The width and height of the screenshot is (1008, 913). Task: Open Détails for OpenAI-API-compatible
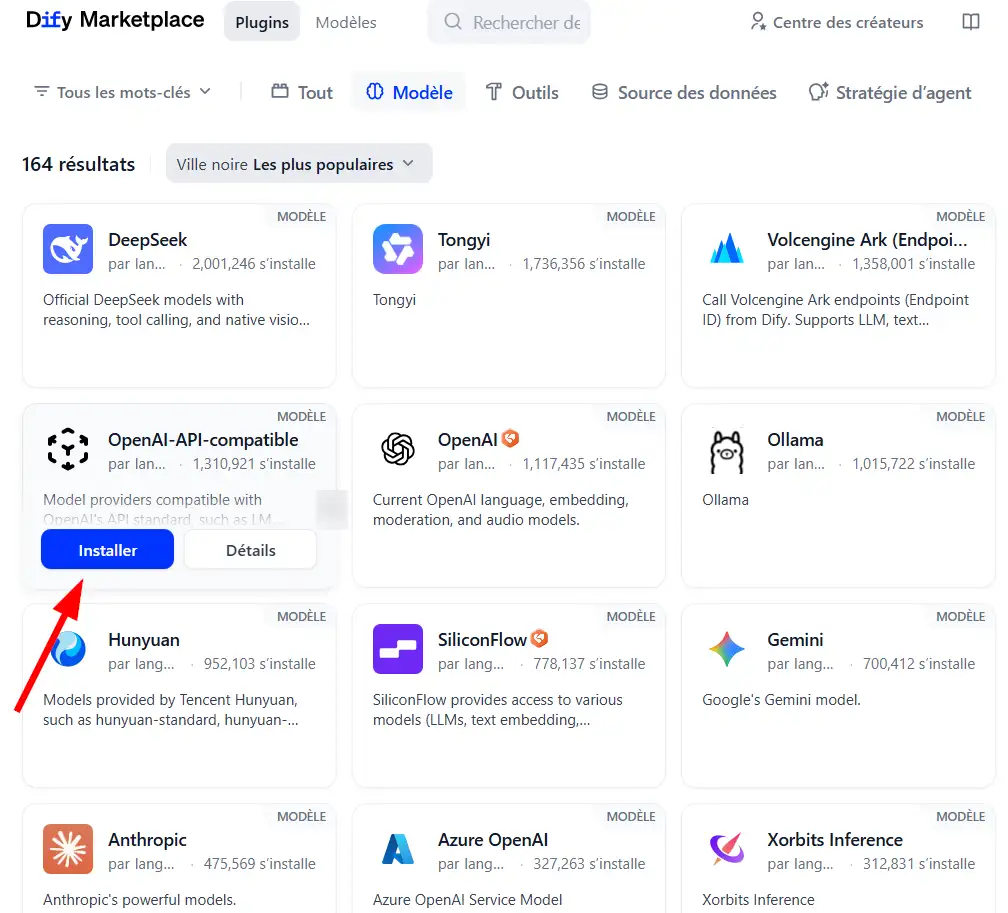(251, 550)
